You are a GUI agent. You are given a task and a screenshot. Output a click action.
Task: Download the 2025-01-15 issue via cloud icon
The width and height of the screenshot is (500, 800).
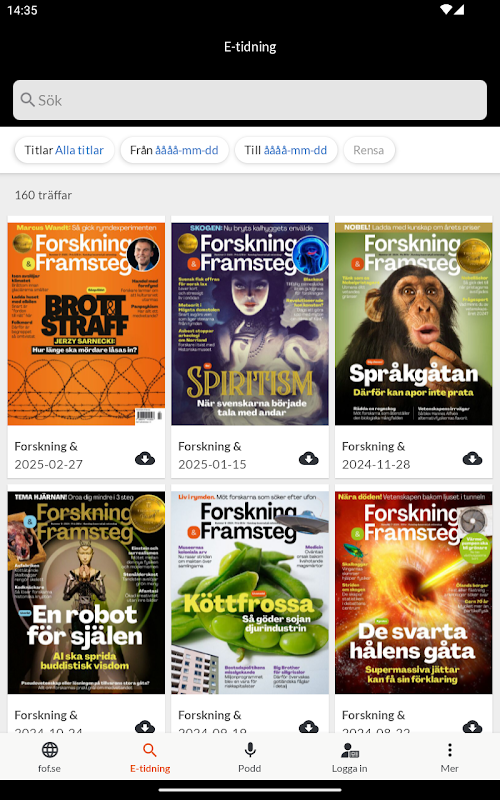tap(309, 459)
